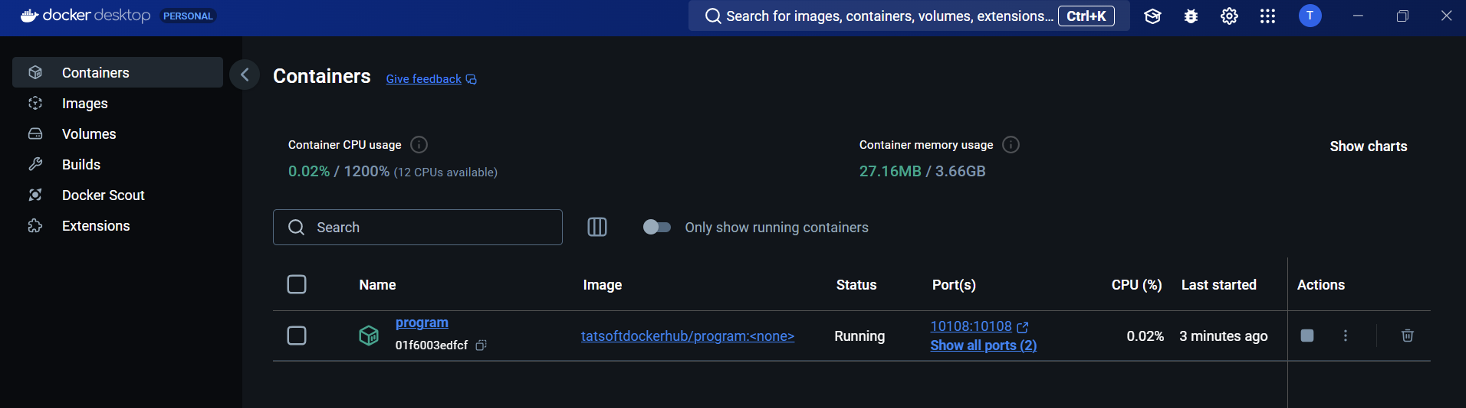Viewport: 1466px width, 408px height.
Task: Open more actions menu for program
Action: [1345, 336]
